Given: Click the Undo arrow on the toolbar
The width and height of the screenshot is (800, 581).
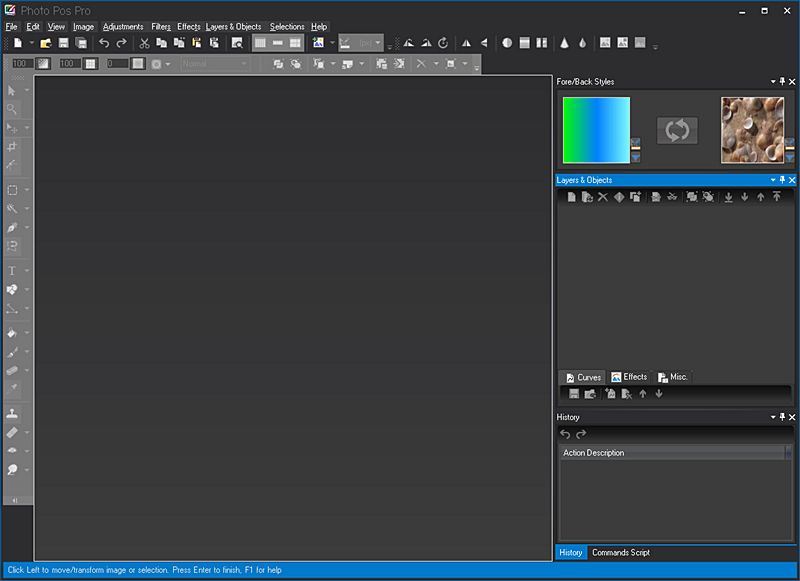Looking at the screenshot, I should (x=104, y=42).
